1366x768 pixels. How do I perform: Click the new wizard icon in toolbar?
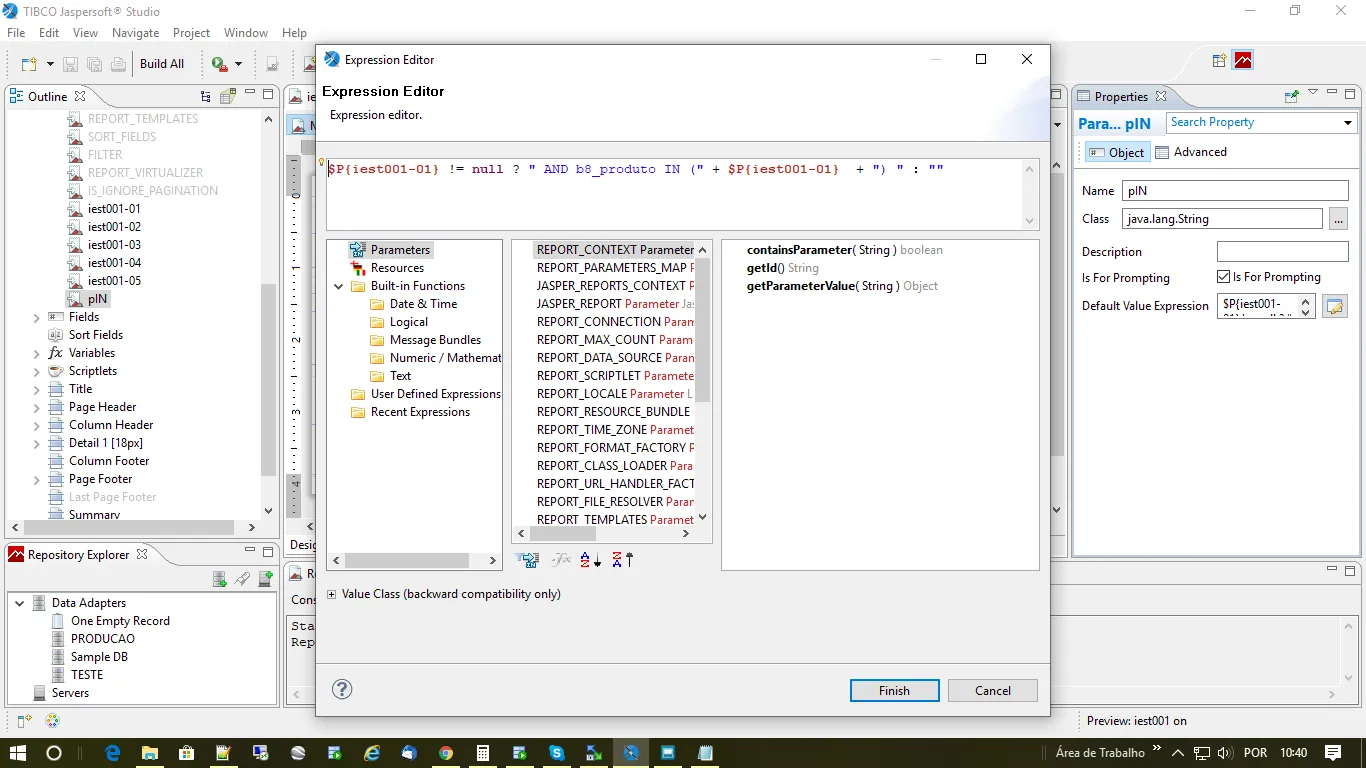click(29, 64)
